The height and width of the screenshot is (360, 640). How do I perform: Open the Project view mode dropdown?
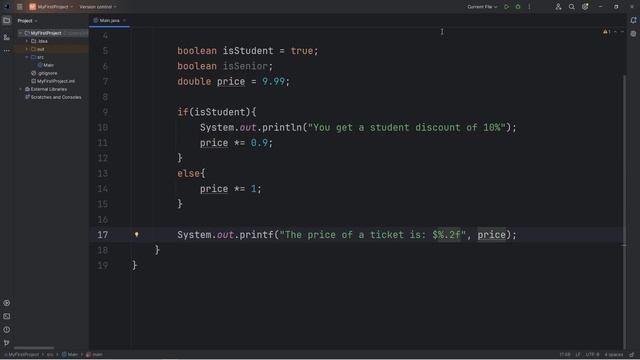point(27,20)
